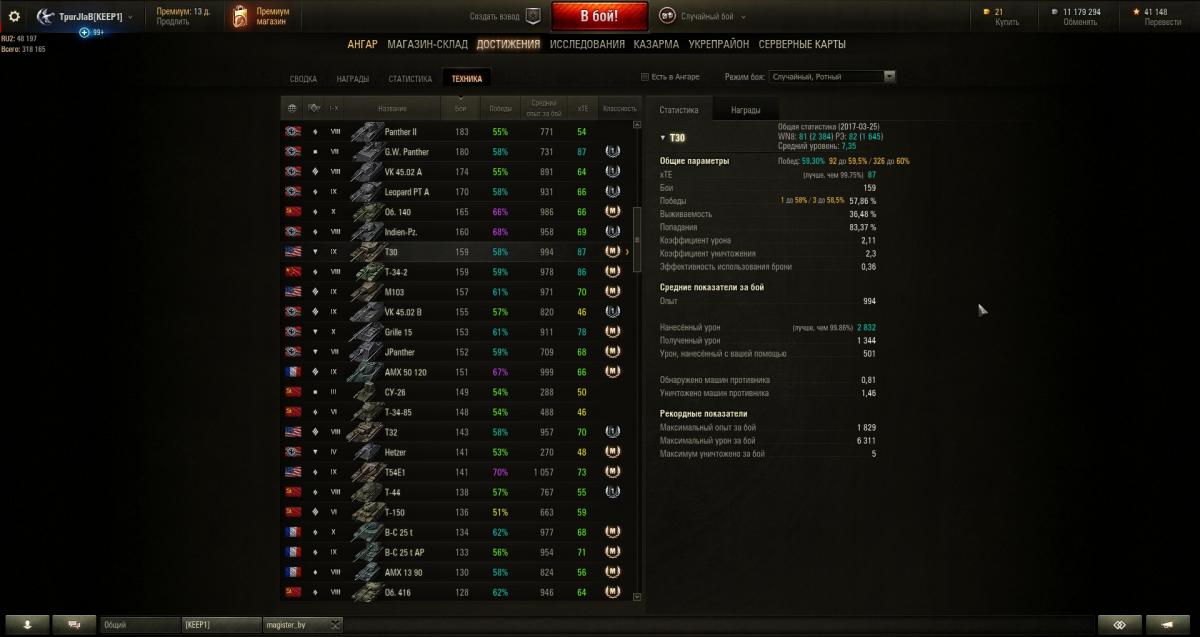Click the mastery badge for T30
1200x637 pixels.
[612, 252]
